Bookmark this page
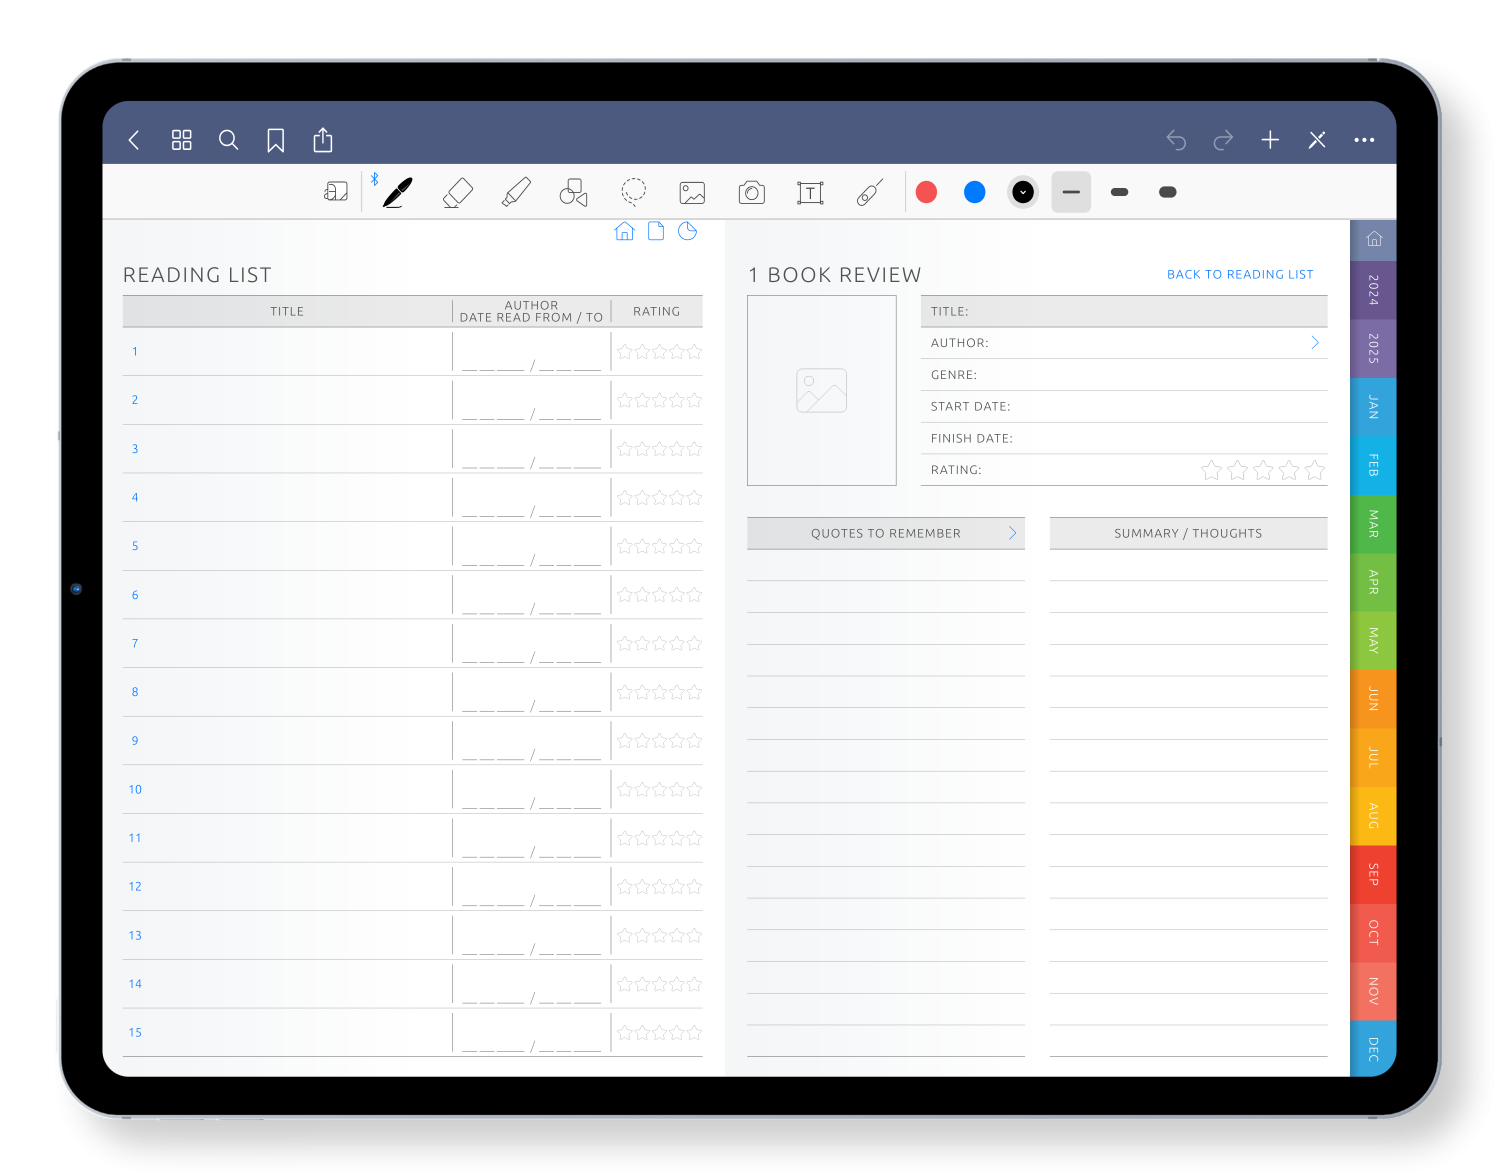This screenshot has height=1175, width=1500. (276, 140)
